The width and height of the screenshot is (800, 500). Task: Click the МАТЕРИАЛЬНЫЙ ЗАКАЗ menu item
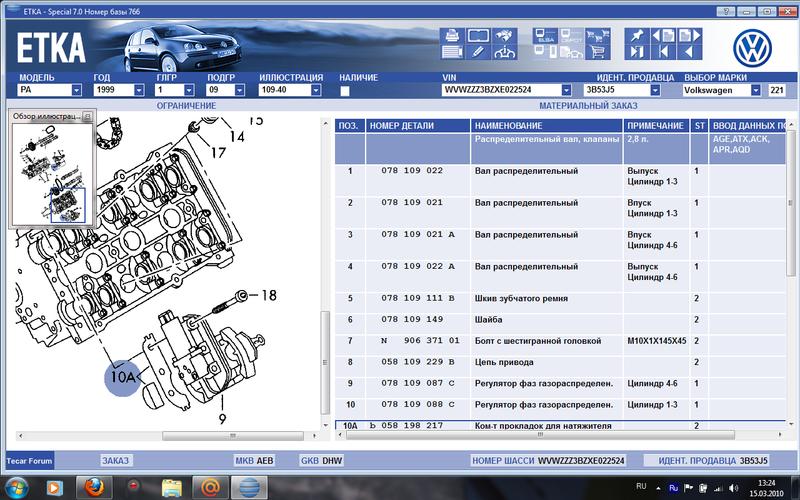click(588, 106)
